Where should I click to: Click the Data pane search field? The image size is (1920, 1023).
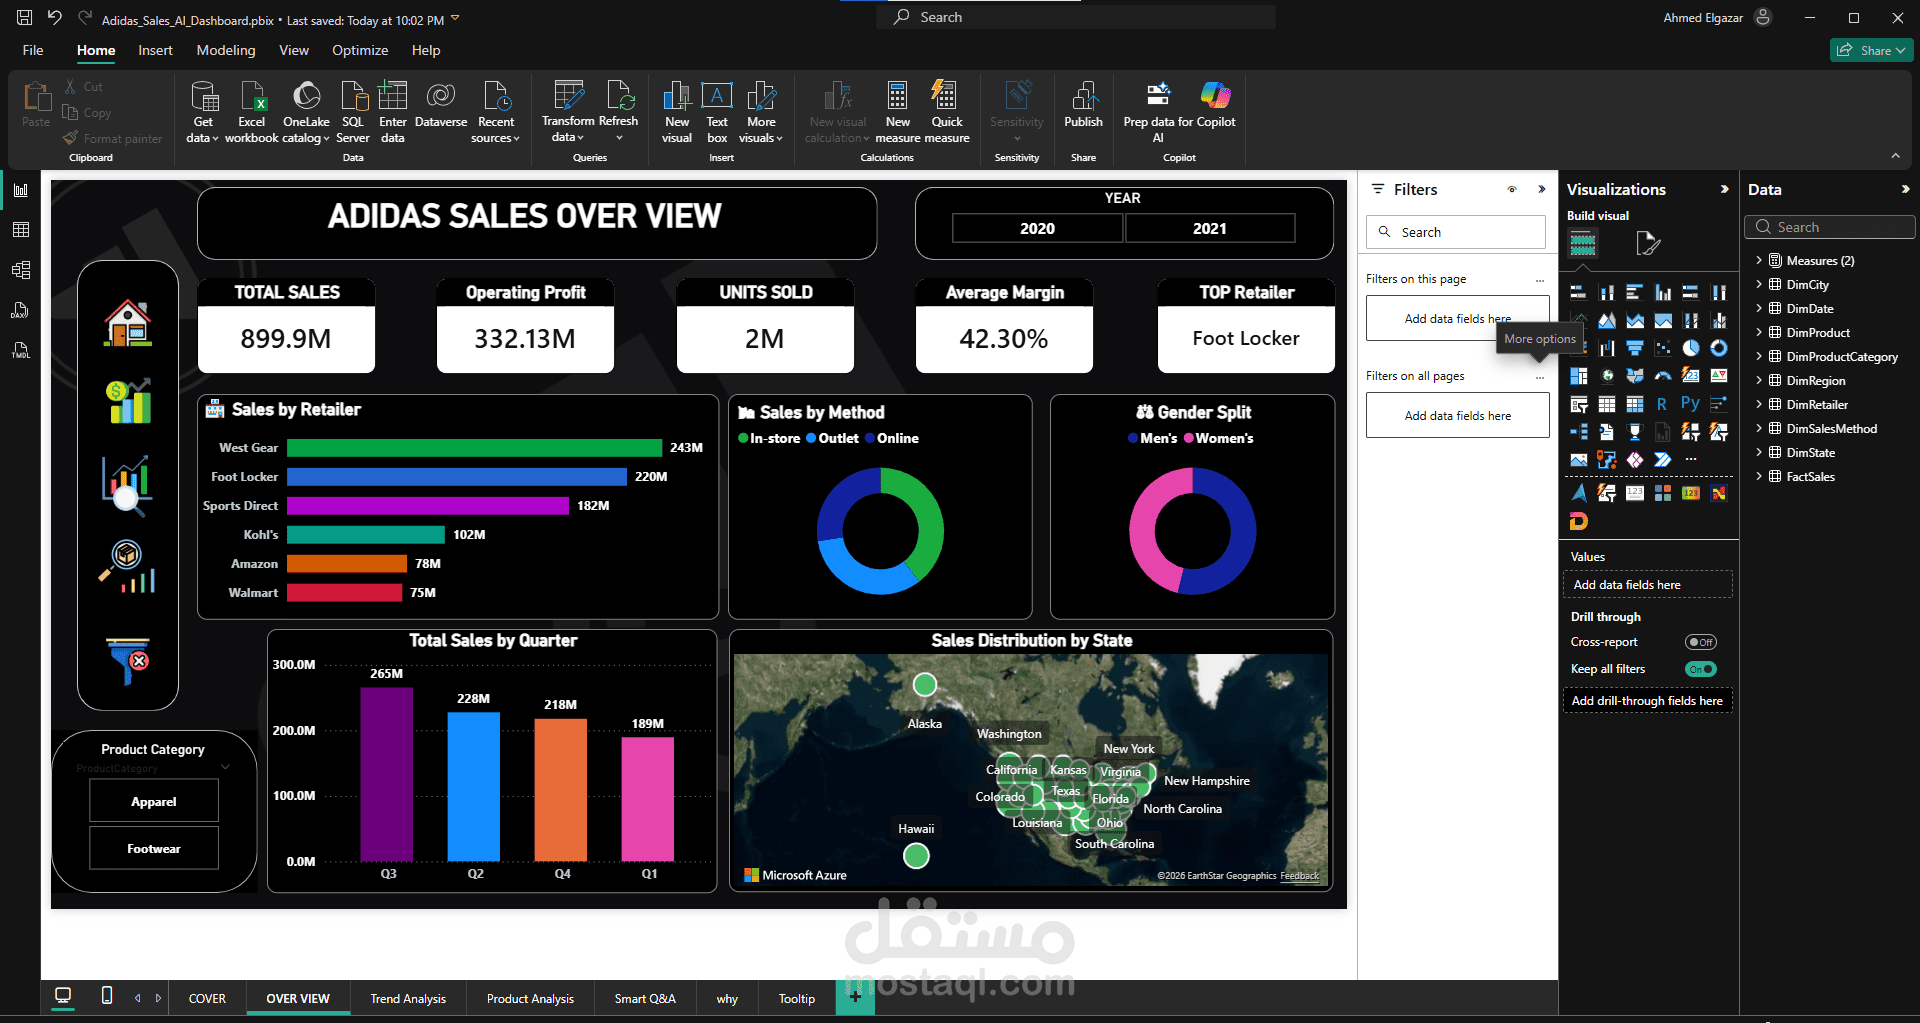click(x=1831, y=227)
